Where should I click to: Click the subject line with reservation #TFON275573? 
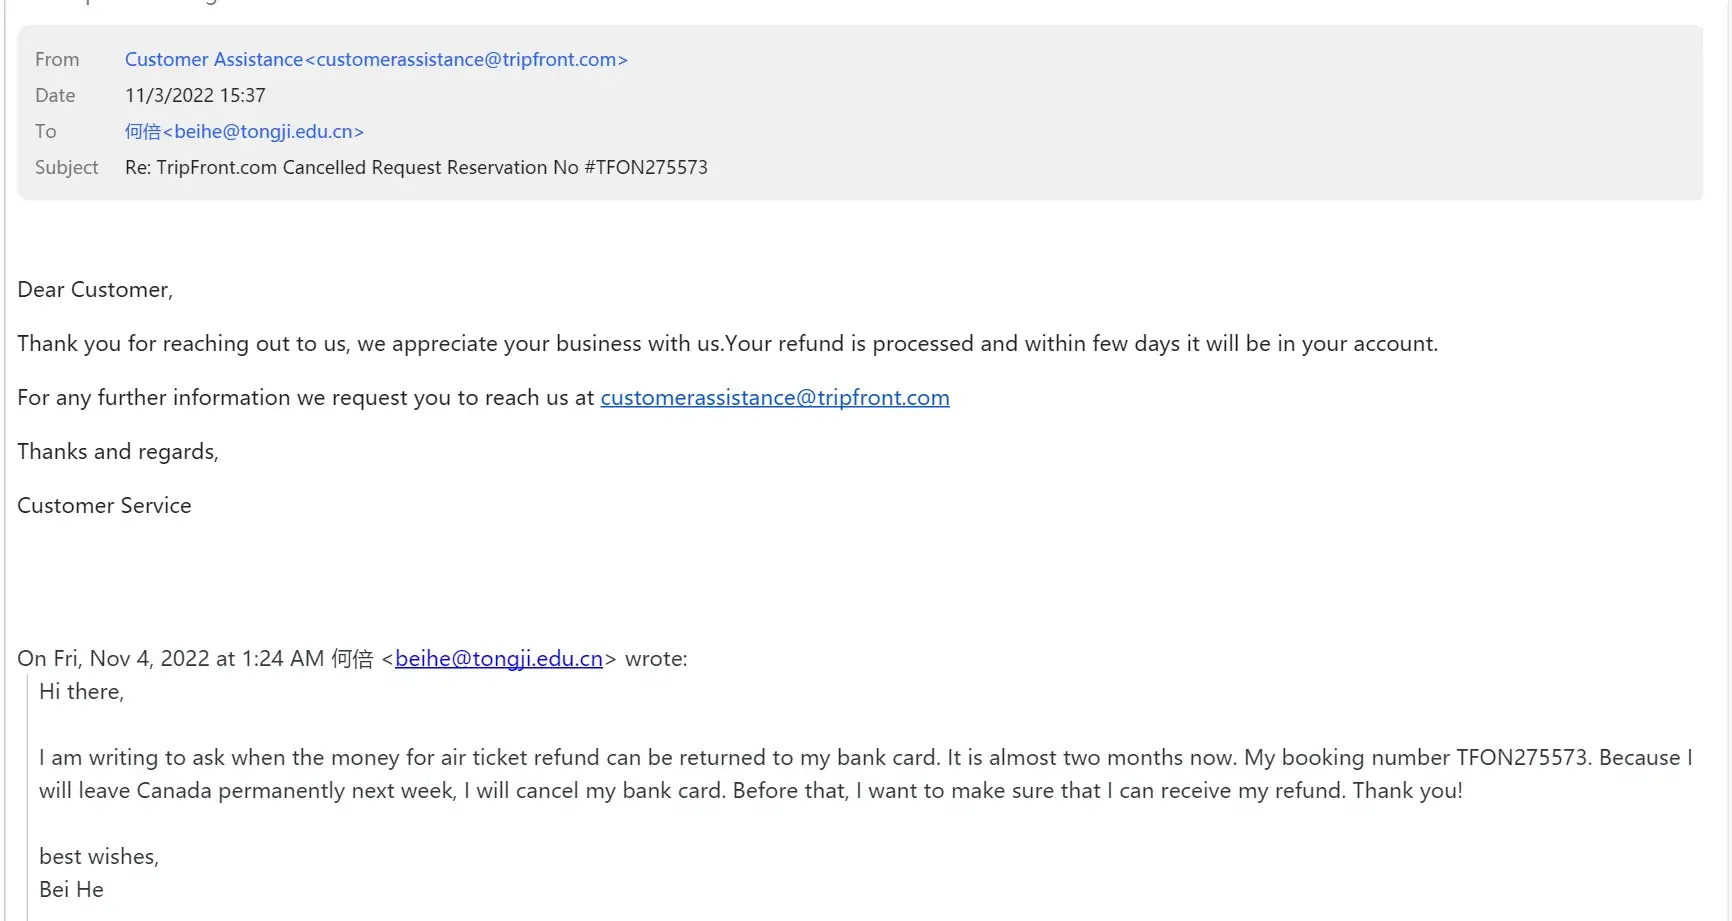(x=416, y=168)
